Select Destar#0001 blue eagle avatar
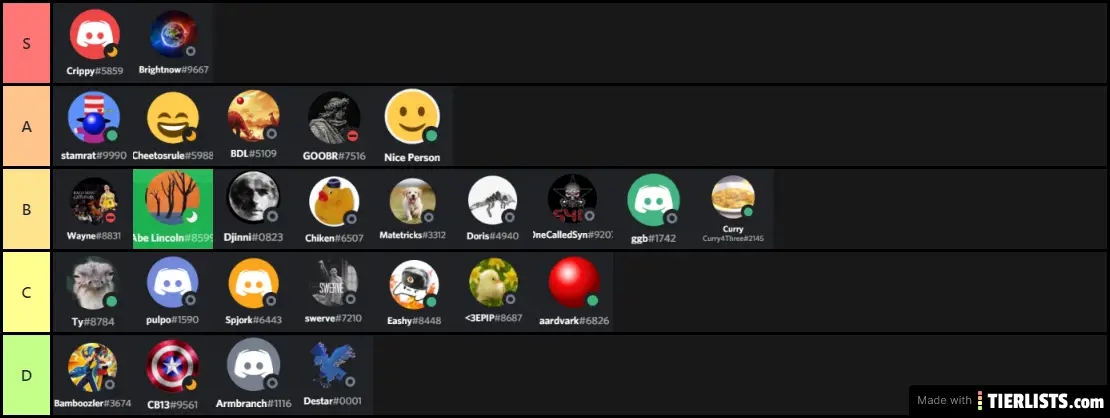 pyautogui.click(x=333, y=365)
